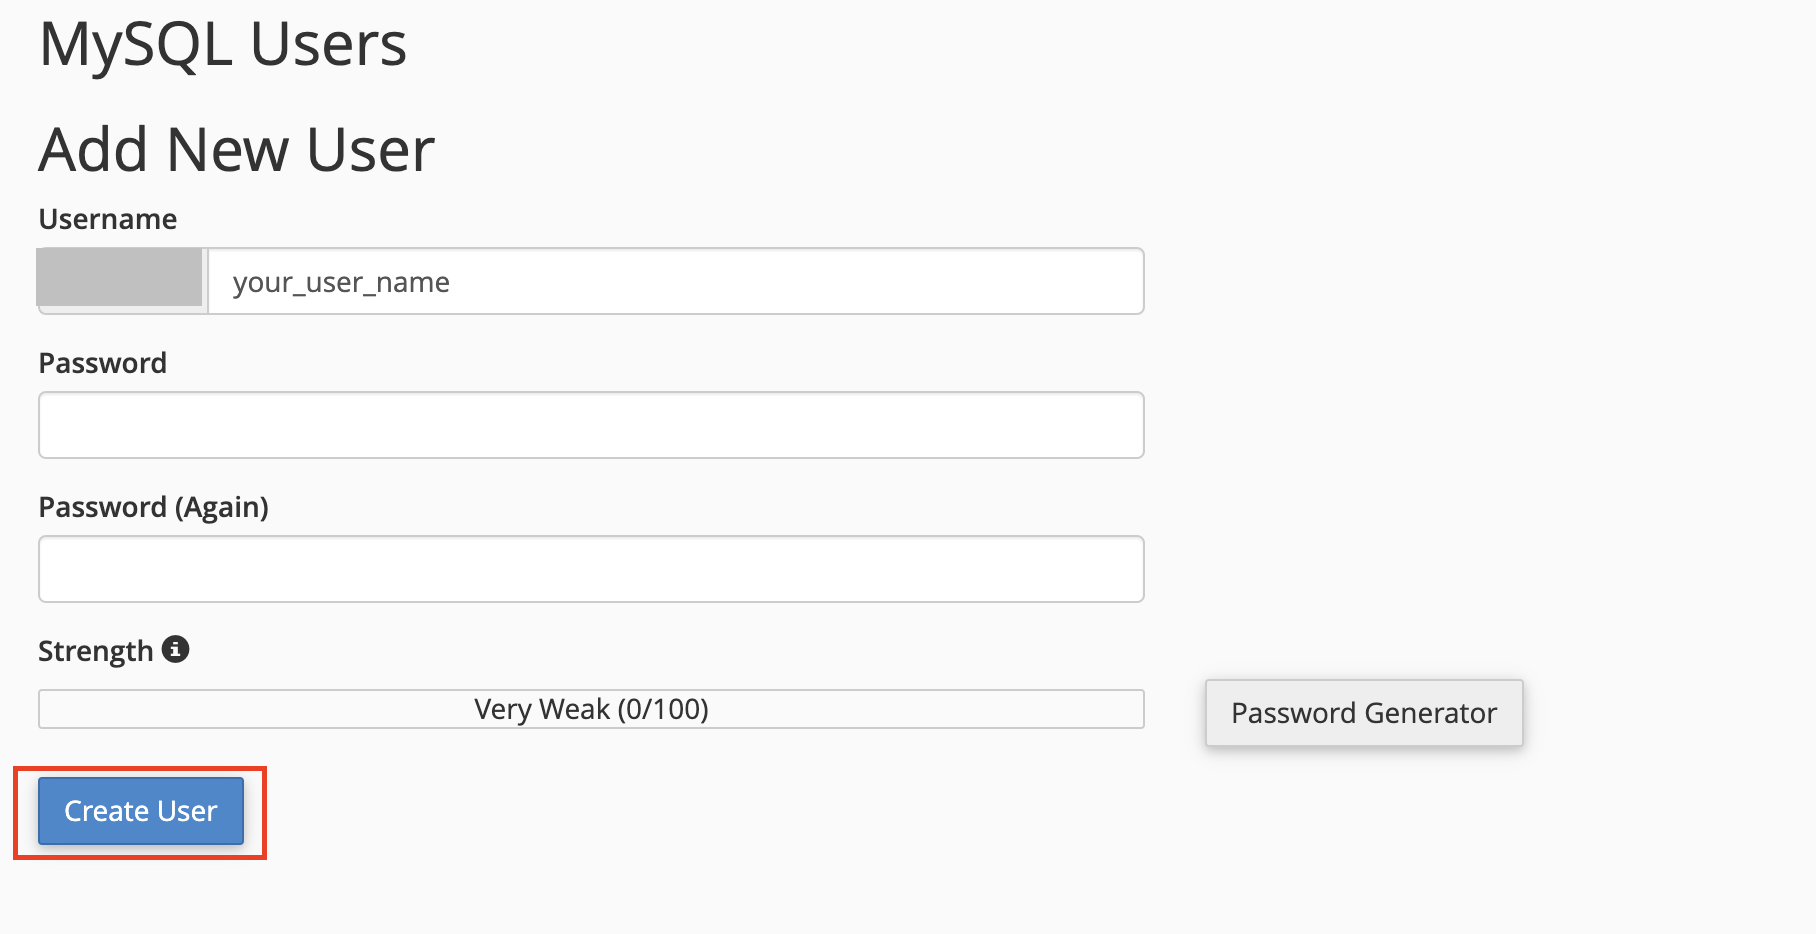Select the Password (Again) input box

click(x=591, y=569)
